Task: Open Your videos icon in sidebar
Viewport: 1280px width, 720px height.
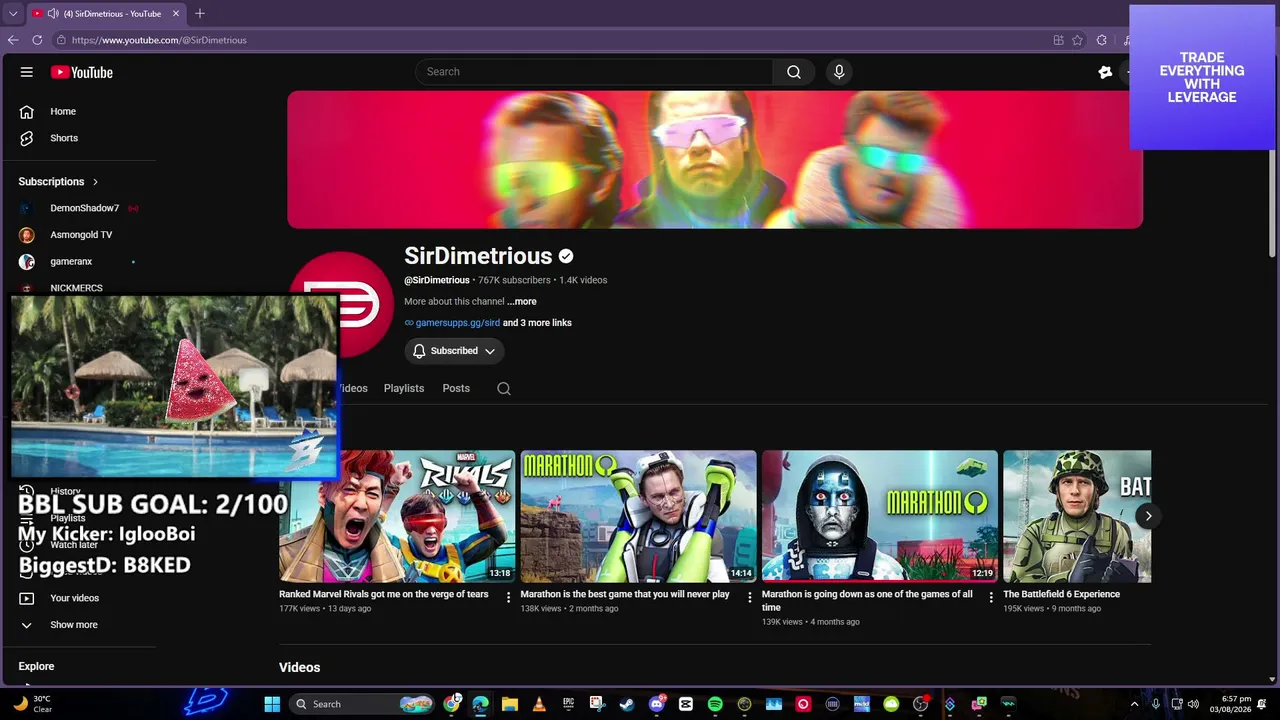Action: coord(27,598)
